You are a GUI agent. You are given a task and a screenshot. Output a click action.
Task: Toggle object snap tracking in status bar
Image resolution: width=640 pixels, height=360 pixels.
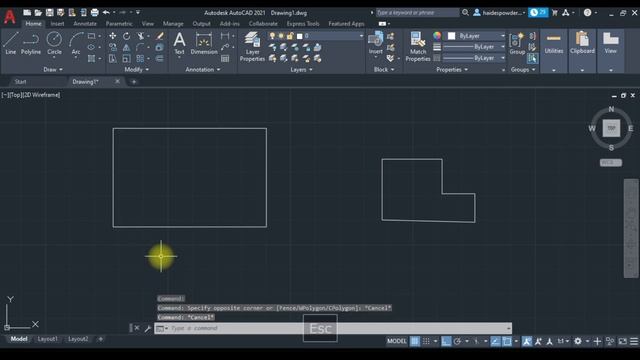tap(495, 341)
